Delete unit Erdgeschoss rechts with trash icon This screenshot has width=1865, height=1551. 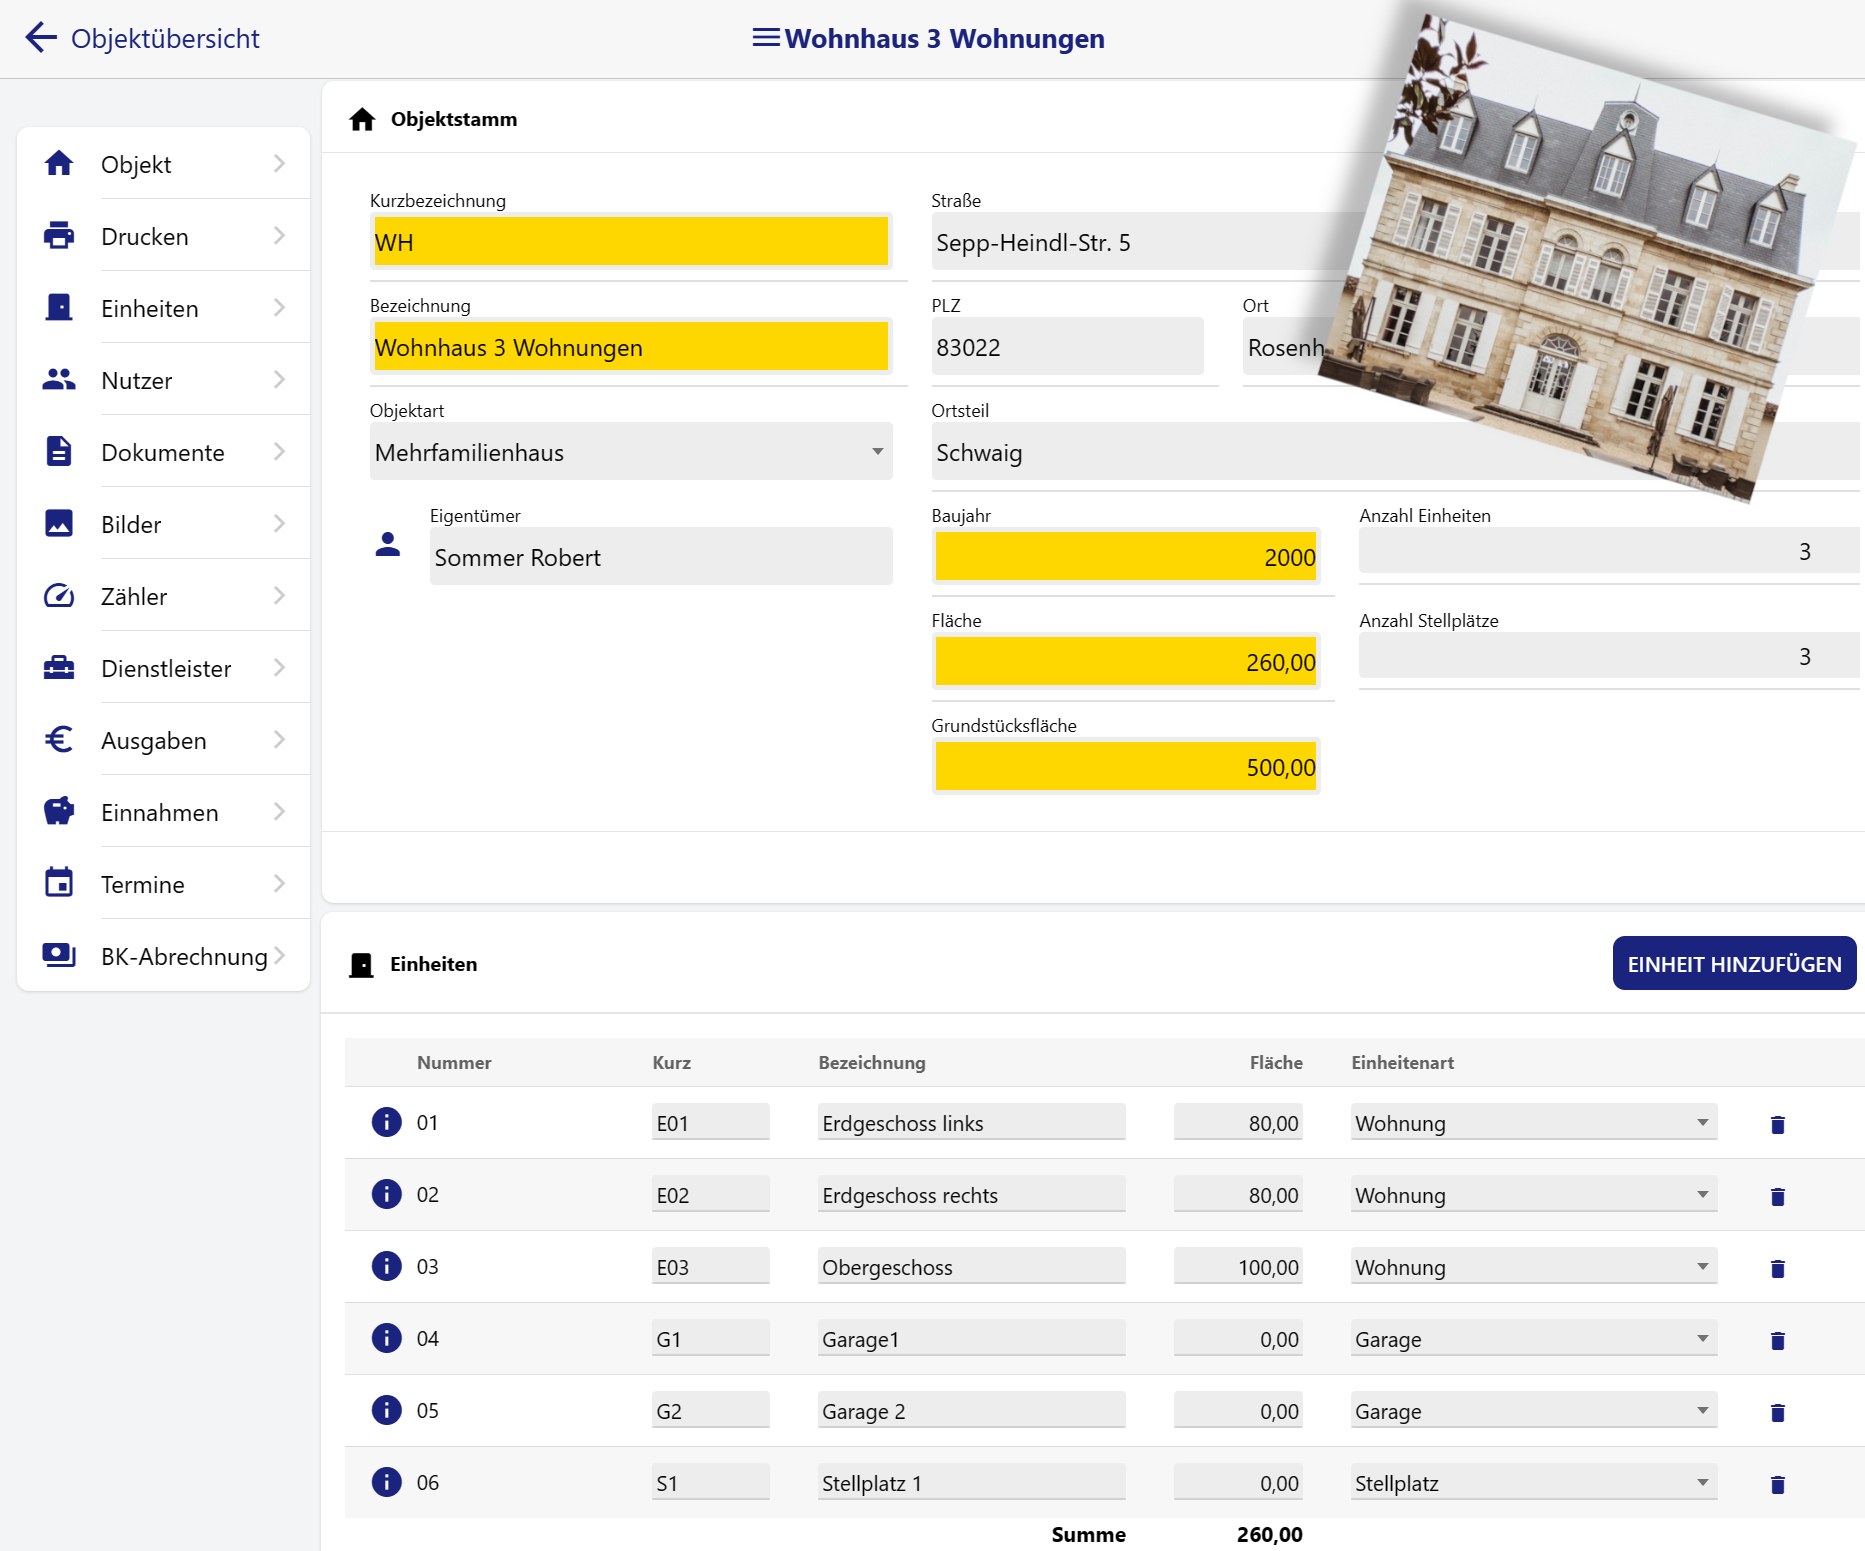(x=1778, y=1197)
